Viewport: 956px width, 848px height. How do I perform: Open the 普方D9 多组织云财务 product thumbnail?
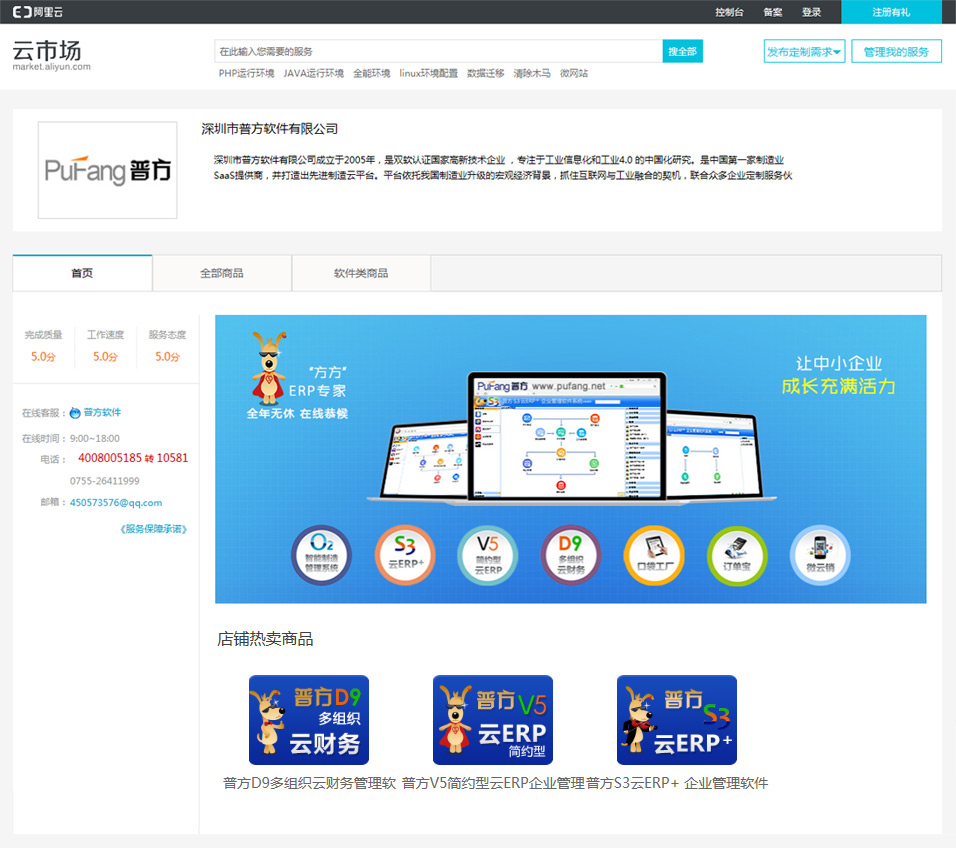pyautogui.click(x=309, y=720)
